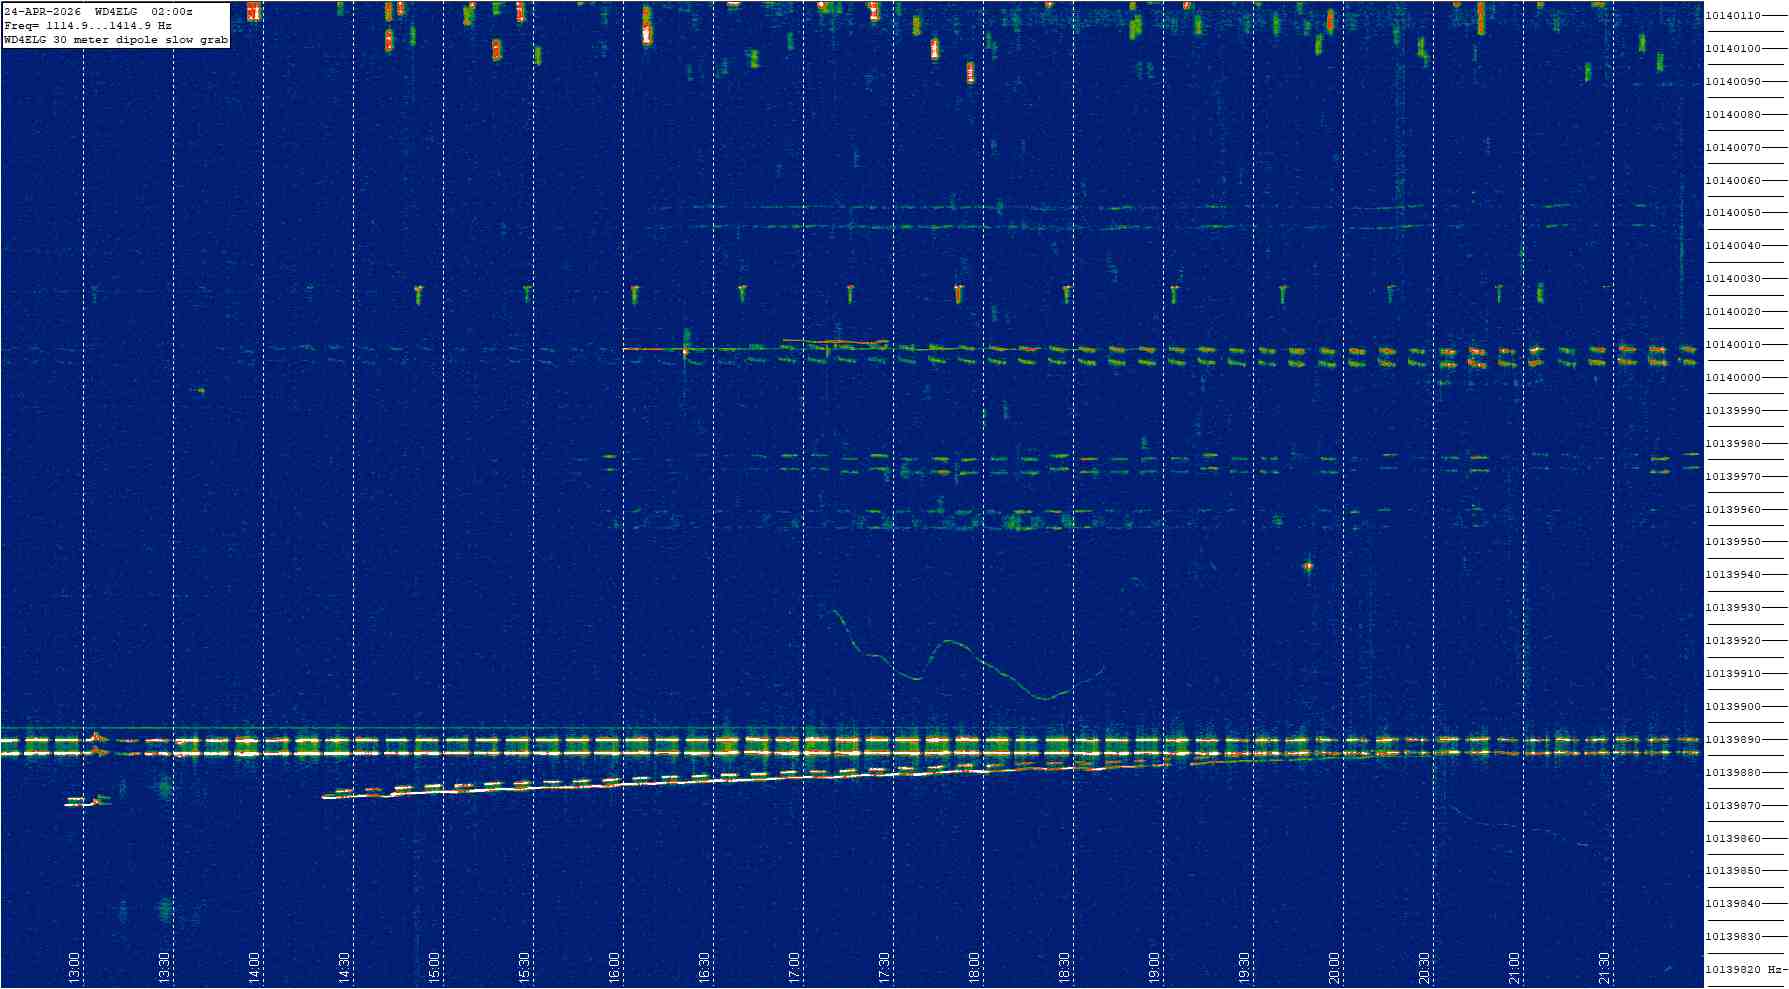This screenshot has width=1789, height=989.
Task: Click the Freq range text in info box
Action: (x=88, y=25)
